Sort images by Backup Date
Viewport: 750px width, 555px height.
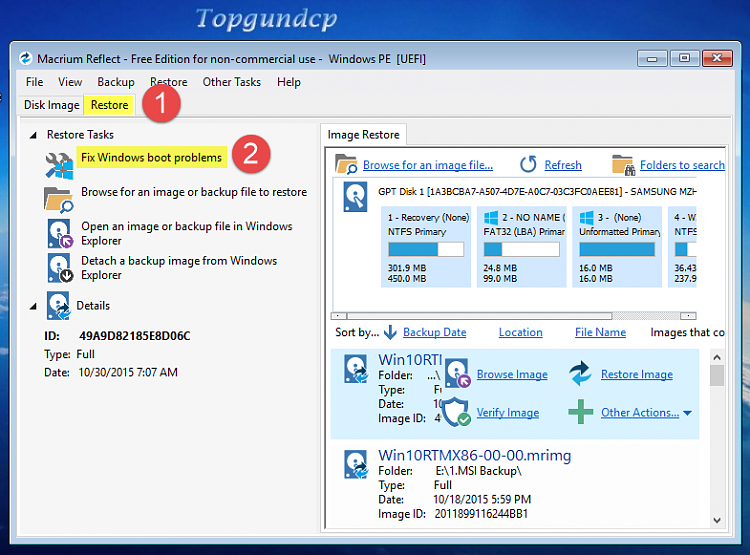click(x=434, y=332)
